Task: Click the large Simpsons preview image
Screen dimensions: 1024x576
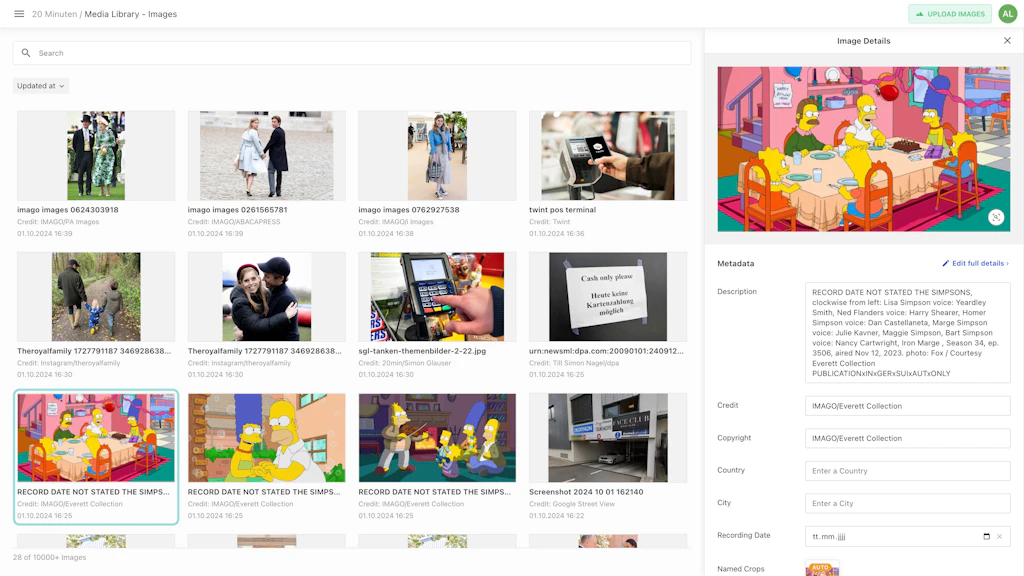Action: [x=863, y=149]
